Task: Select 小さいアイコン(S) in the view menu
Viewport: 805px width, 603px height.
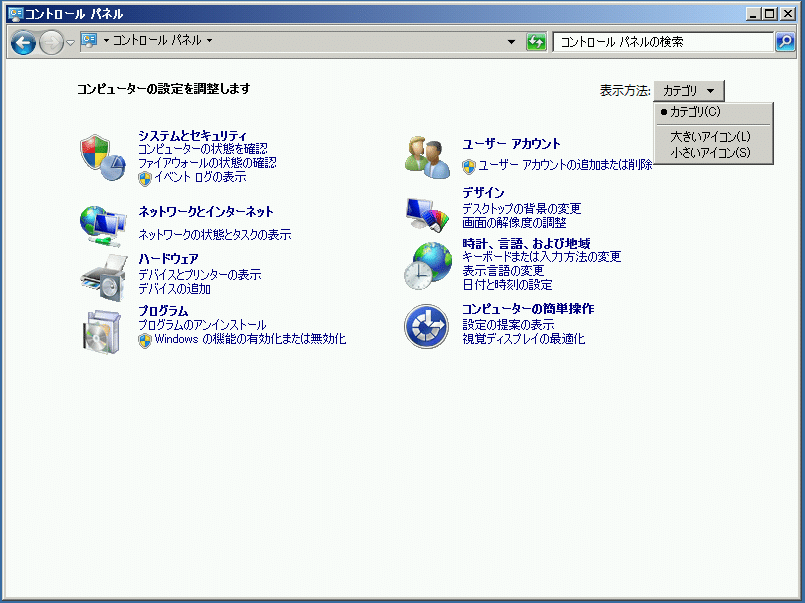Action: (x=714, y=152)
